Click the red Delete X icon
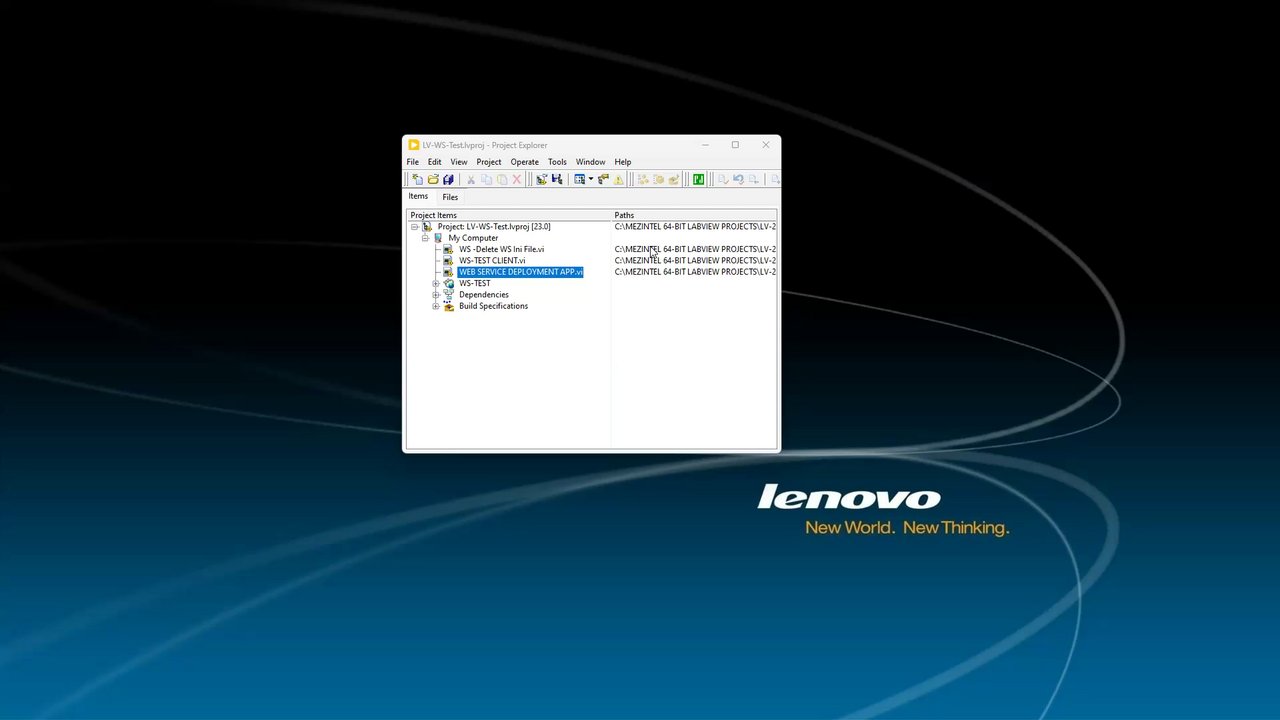 517,179
